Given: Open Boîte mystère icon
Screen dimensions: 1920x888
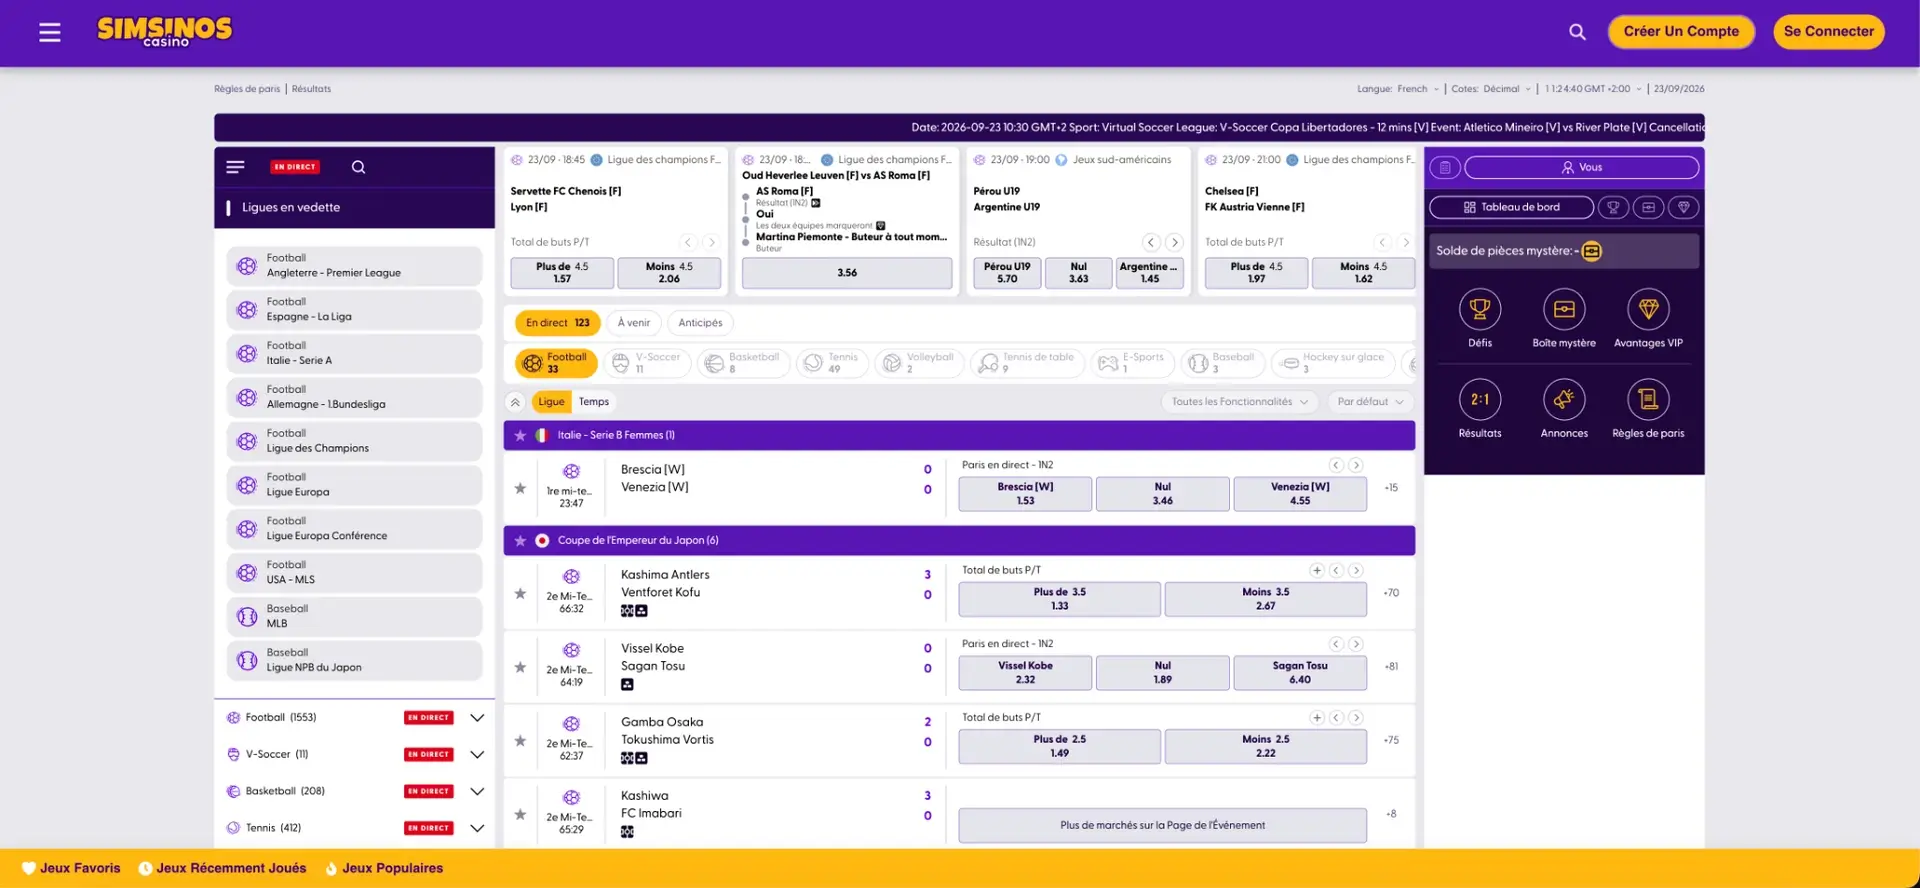Looking at the screenshot, I should tap(1564, 310).
